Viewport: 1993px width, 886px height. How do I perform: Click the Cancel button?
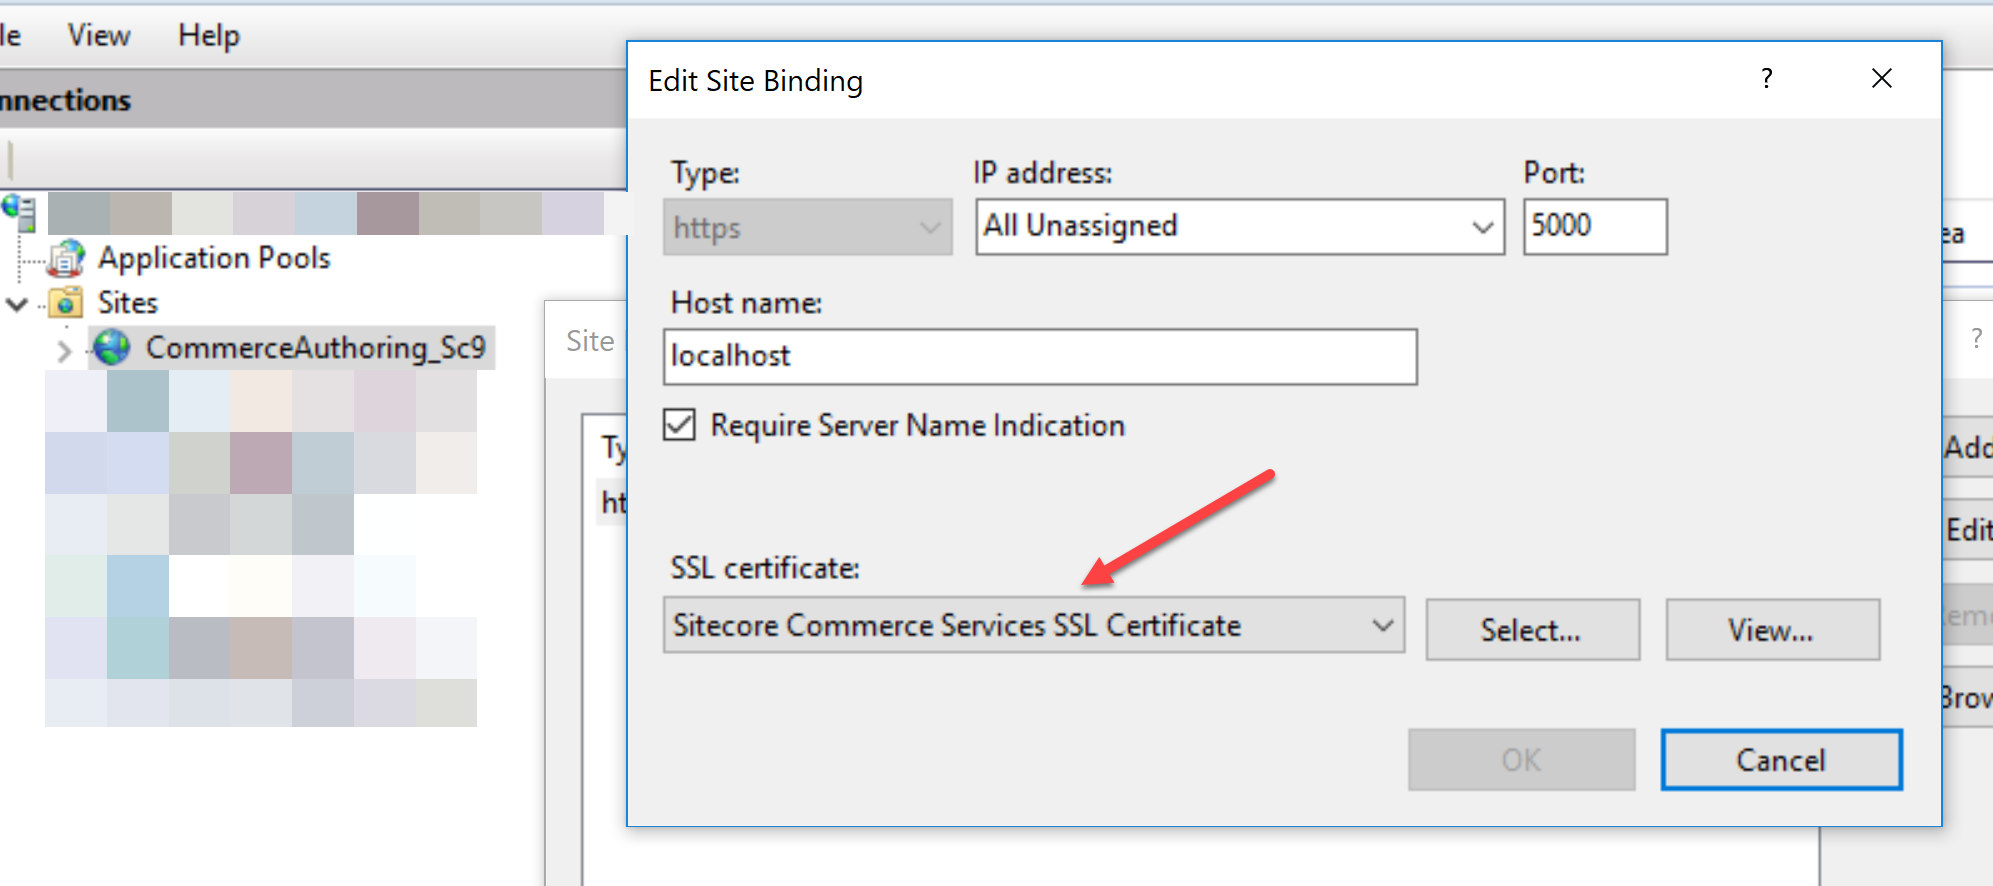click(x=1781, y=760)
